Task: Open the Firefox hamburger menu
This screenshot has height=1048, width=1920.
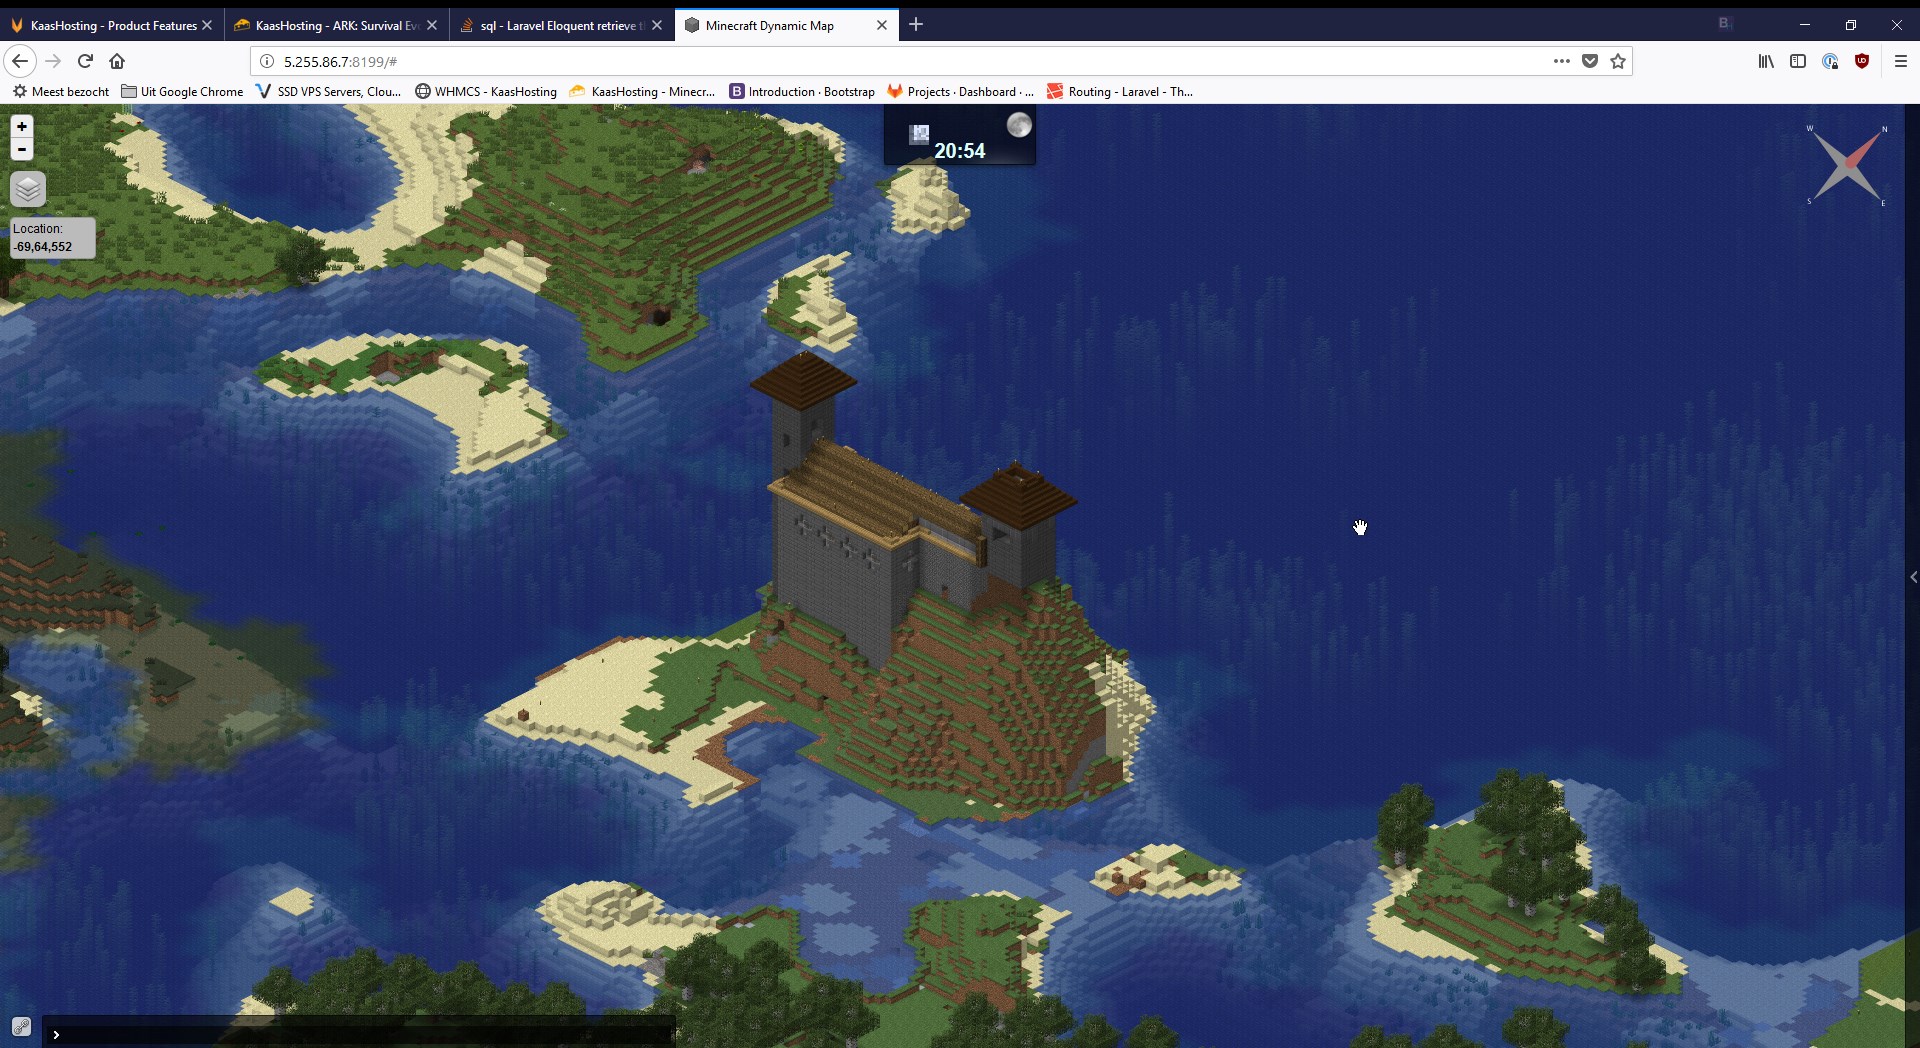Action: point(1901,61)
